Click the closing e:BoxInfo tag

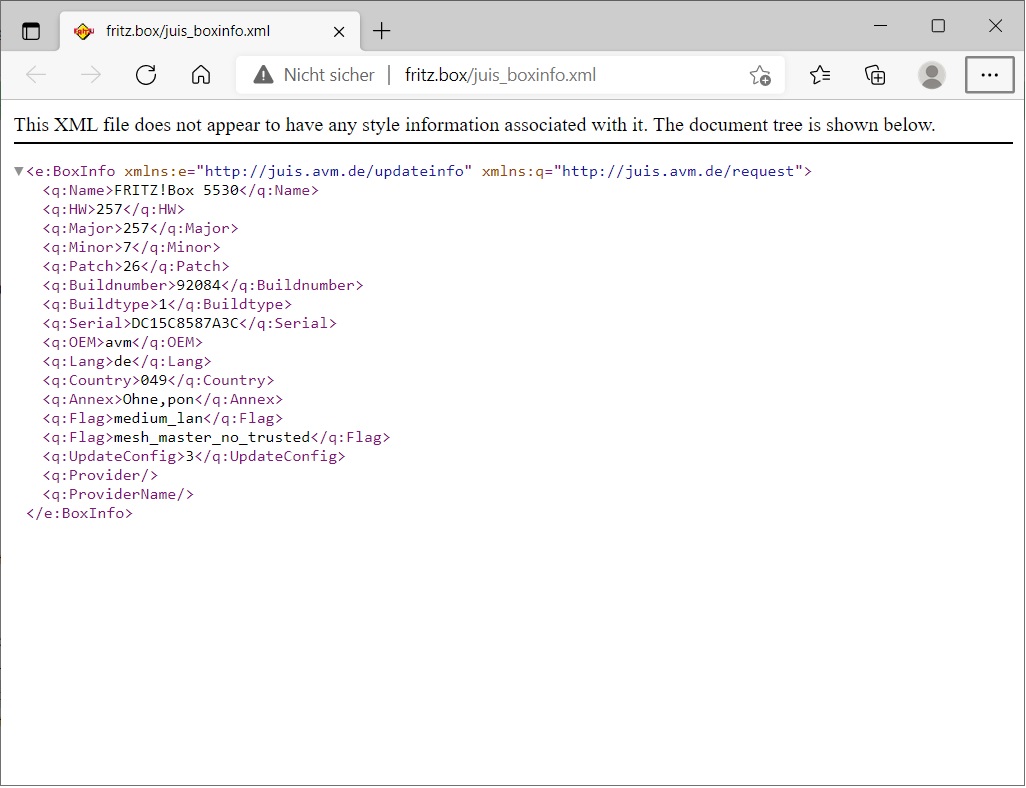pos(80,513)
